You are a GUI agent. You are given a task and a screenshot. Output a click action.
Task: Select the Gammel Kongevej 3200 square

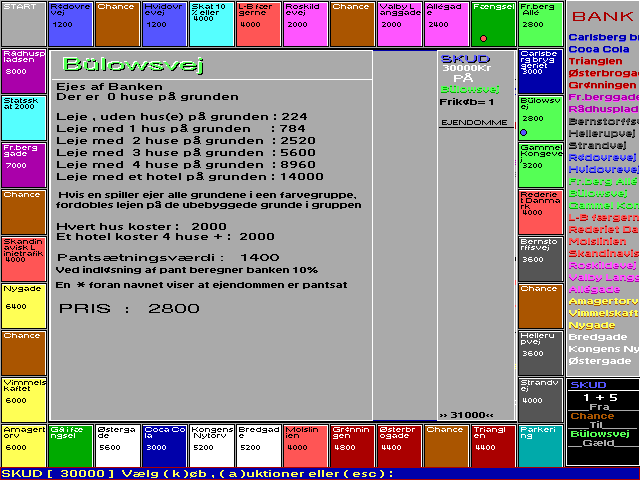541,165
